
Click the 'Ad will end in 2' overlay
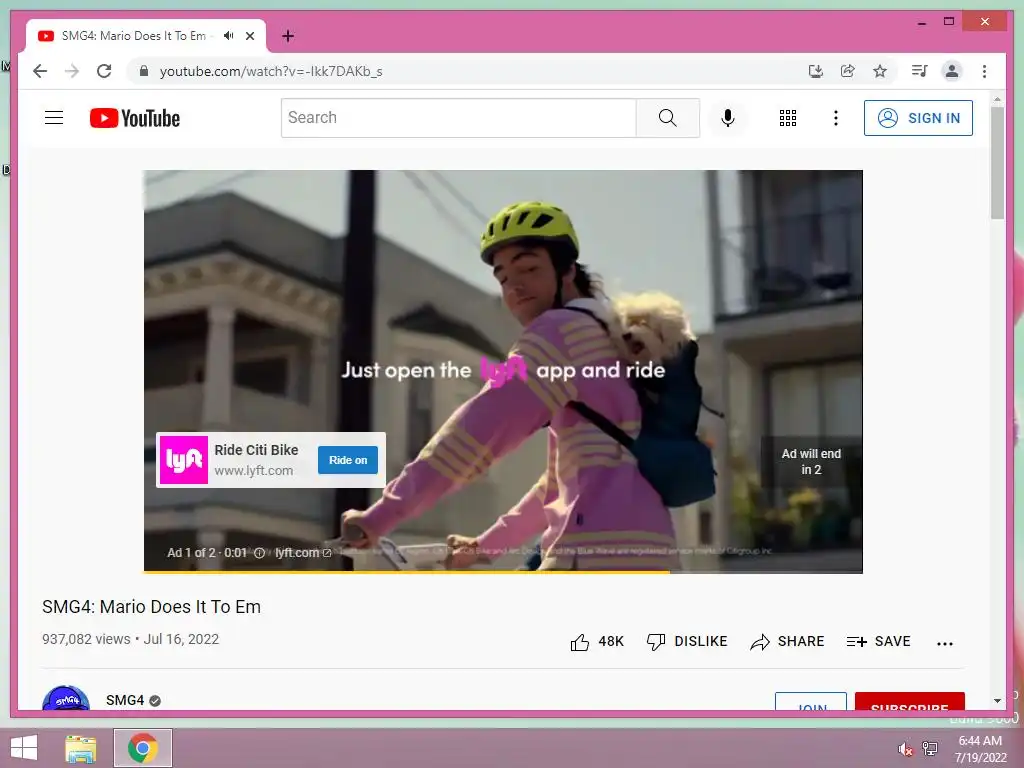[x=811, y=462]
